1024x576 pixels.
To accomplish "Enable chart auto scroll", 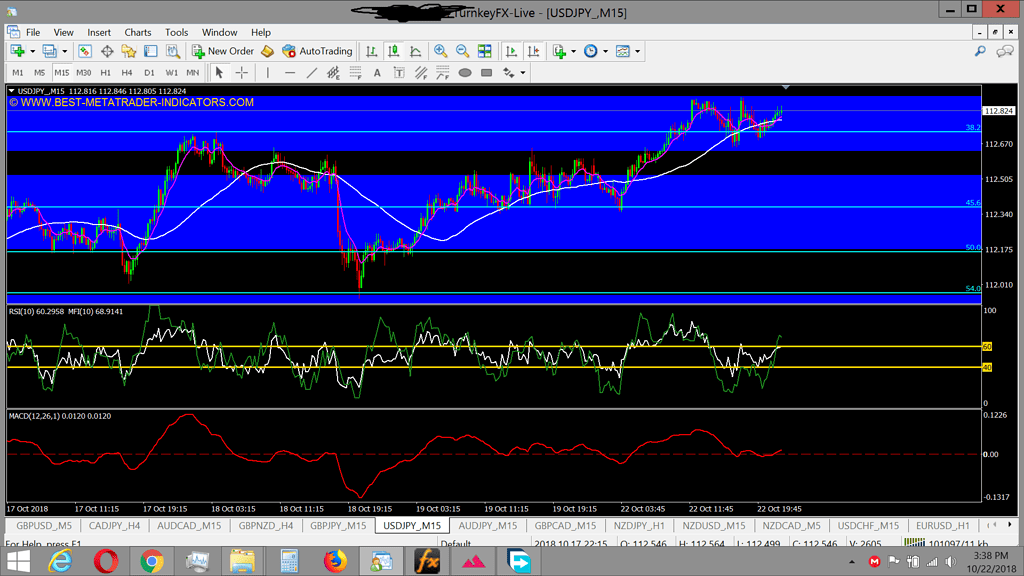I will 511,51.
